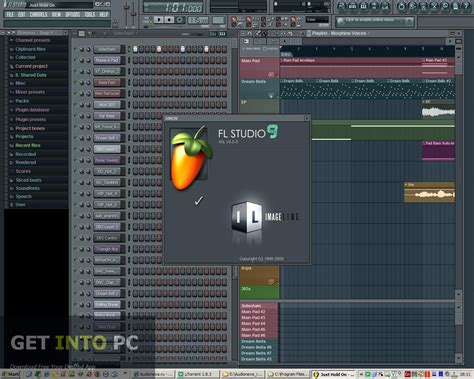Viewport: 474px width, 379px height.
Task: Toggle the first step of the Sidechain row
Action: click(135, 49)
